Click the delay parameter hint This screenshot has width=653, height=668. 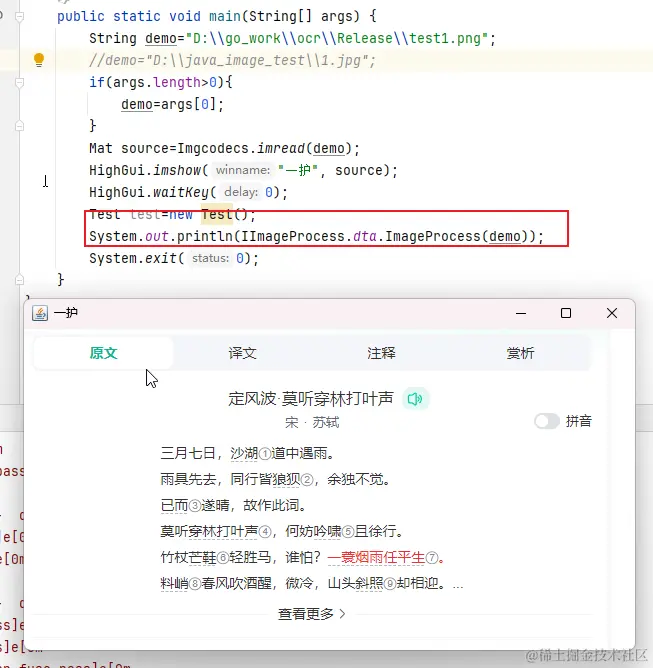pyautogui.click(x=241, y=192)
